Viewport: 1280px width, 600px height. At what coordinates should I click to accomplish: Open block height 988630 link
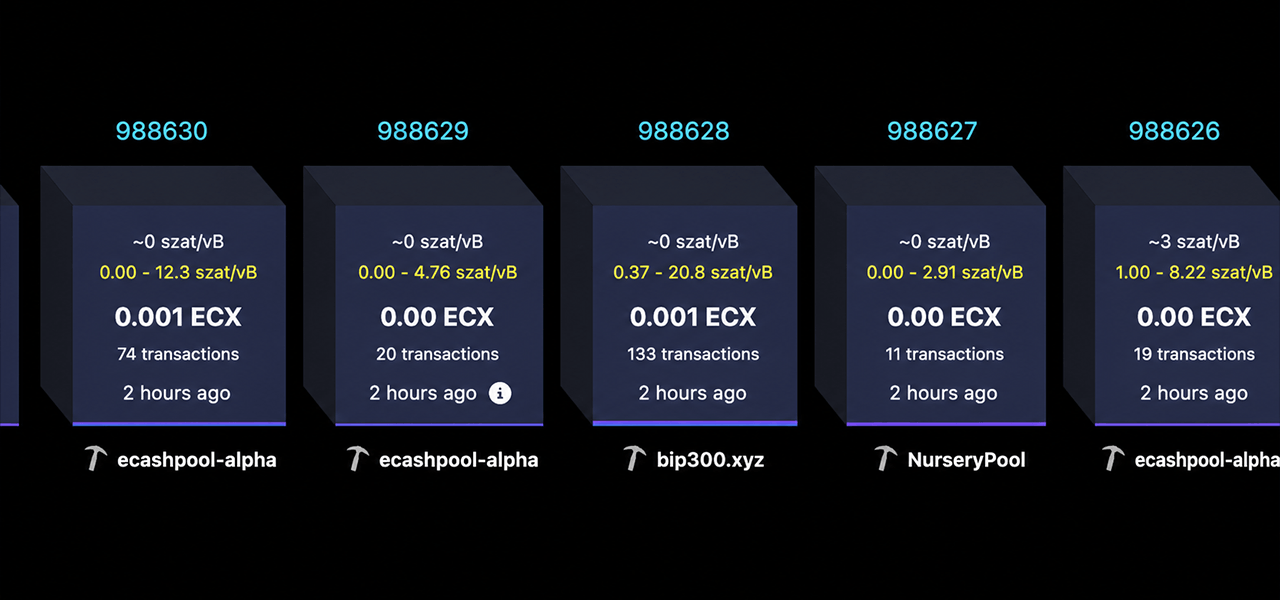pyautogui.click(x=161, y=131)
